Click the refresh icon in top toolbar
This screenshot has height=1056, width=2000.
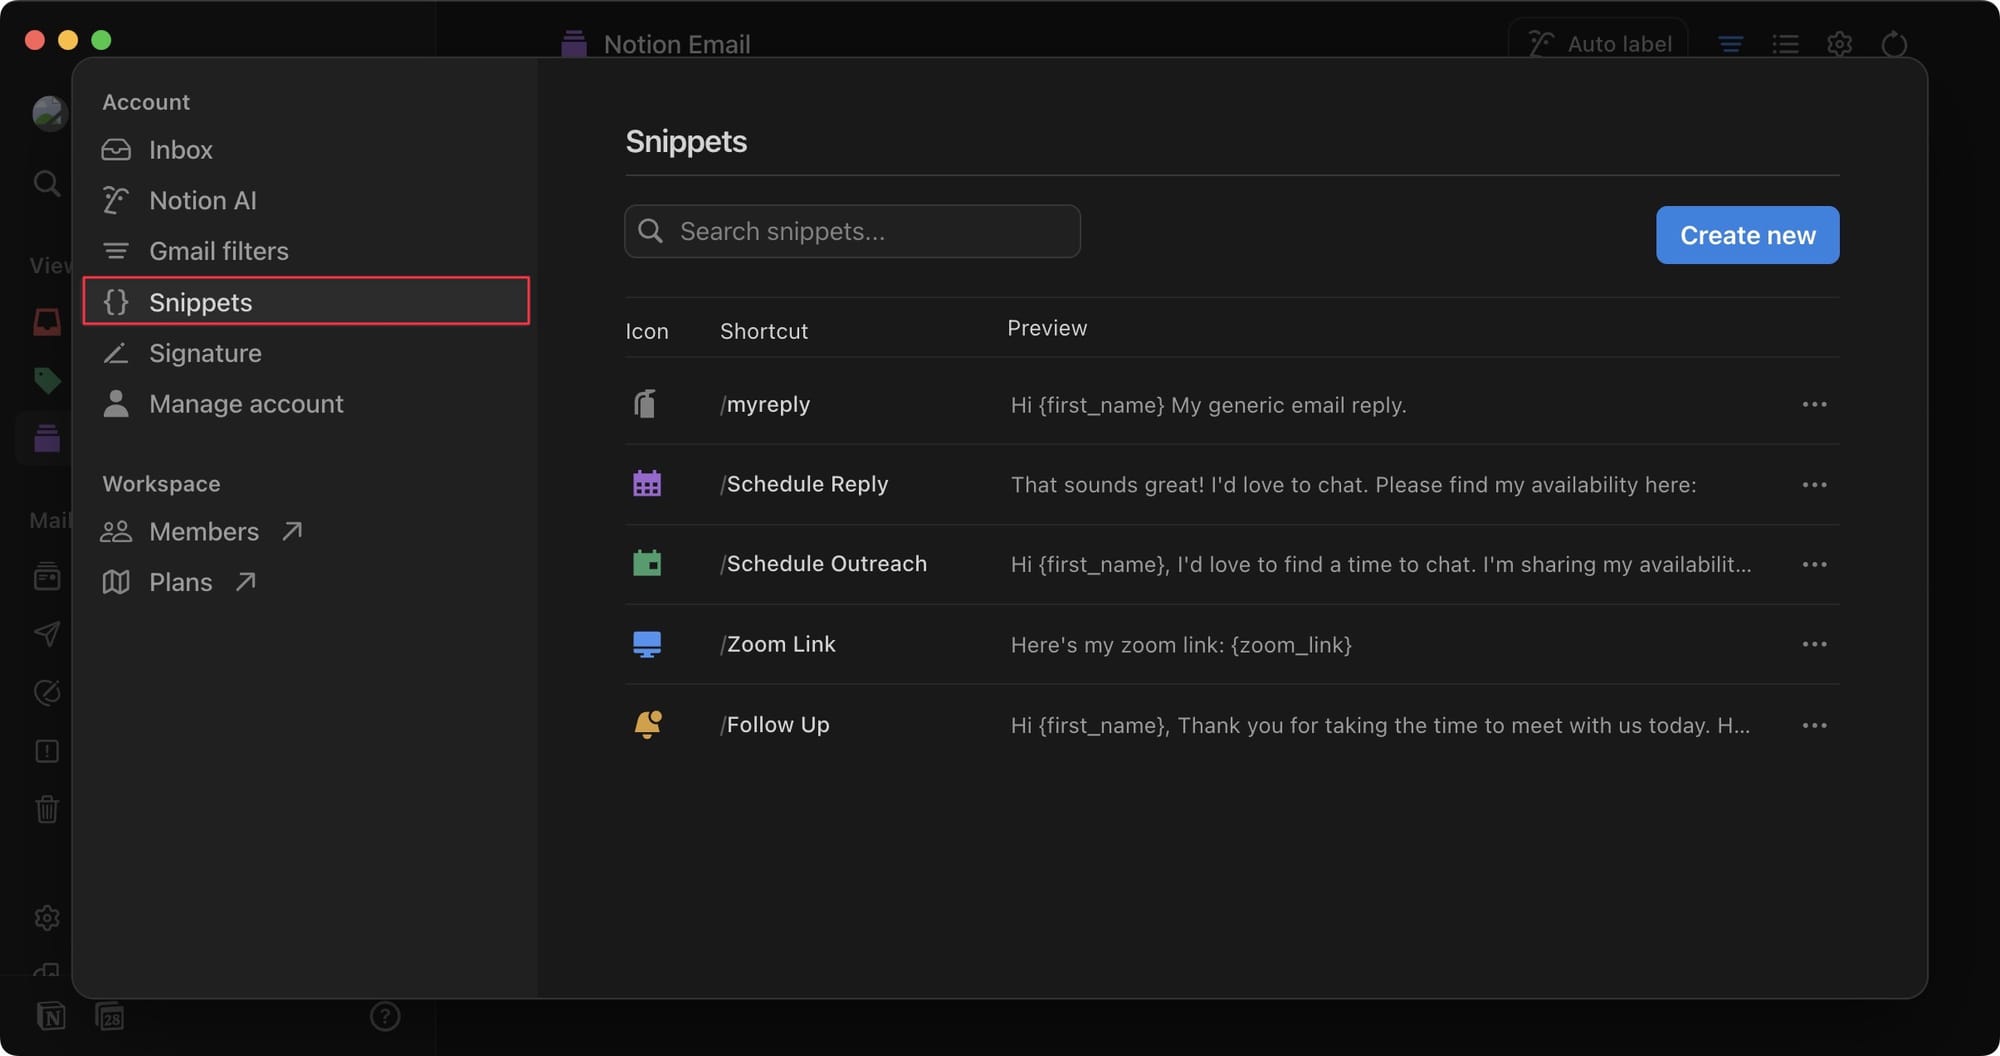point(1894,44)
